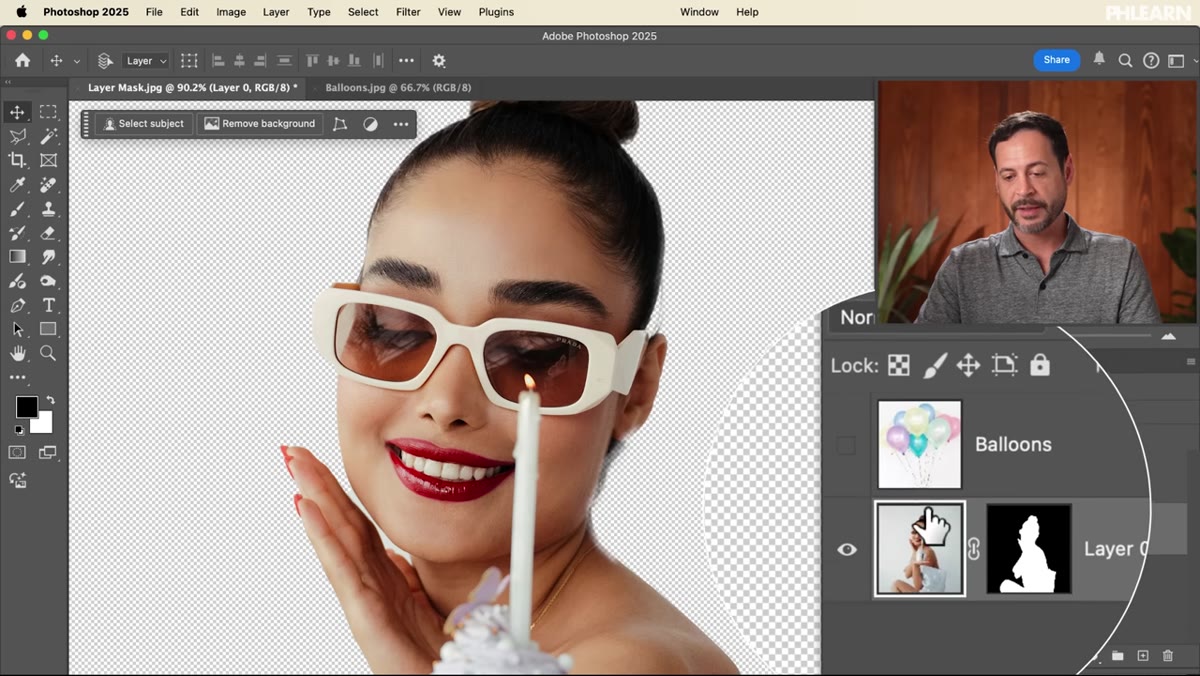Click the Select subject button

coord(144,124)
